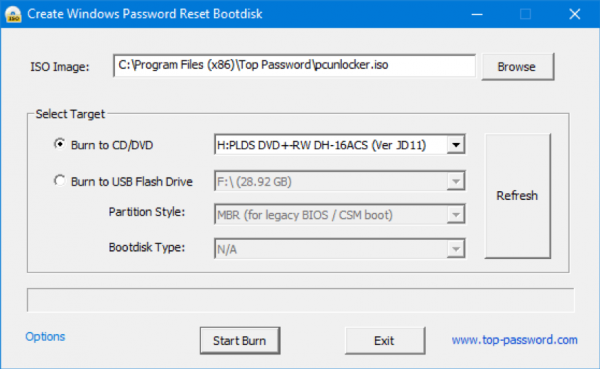Viewport: 600px width, 369px height.
Task: Click the Refresh button
Action: click(517, 196)
